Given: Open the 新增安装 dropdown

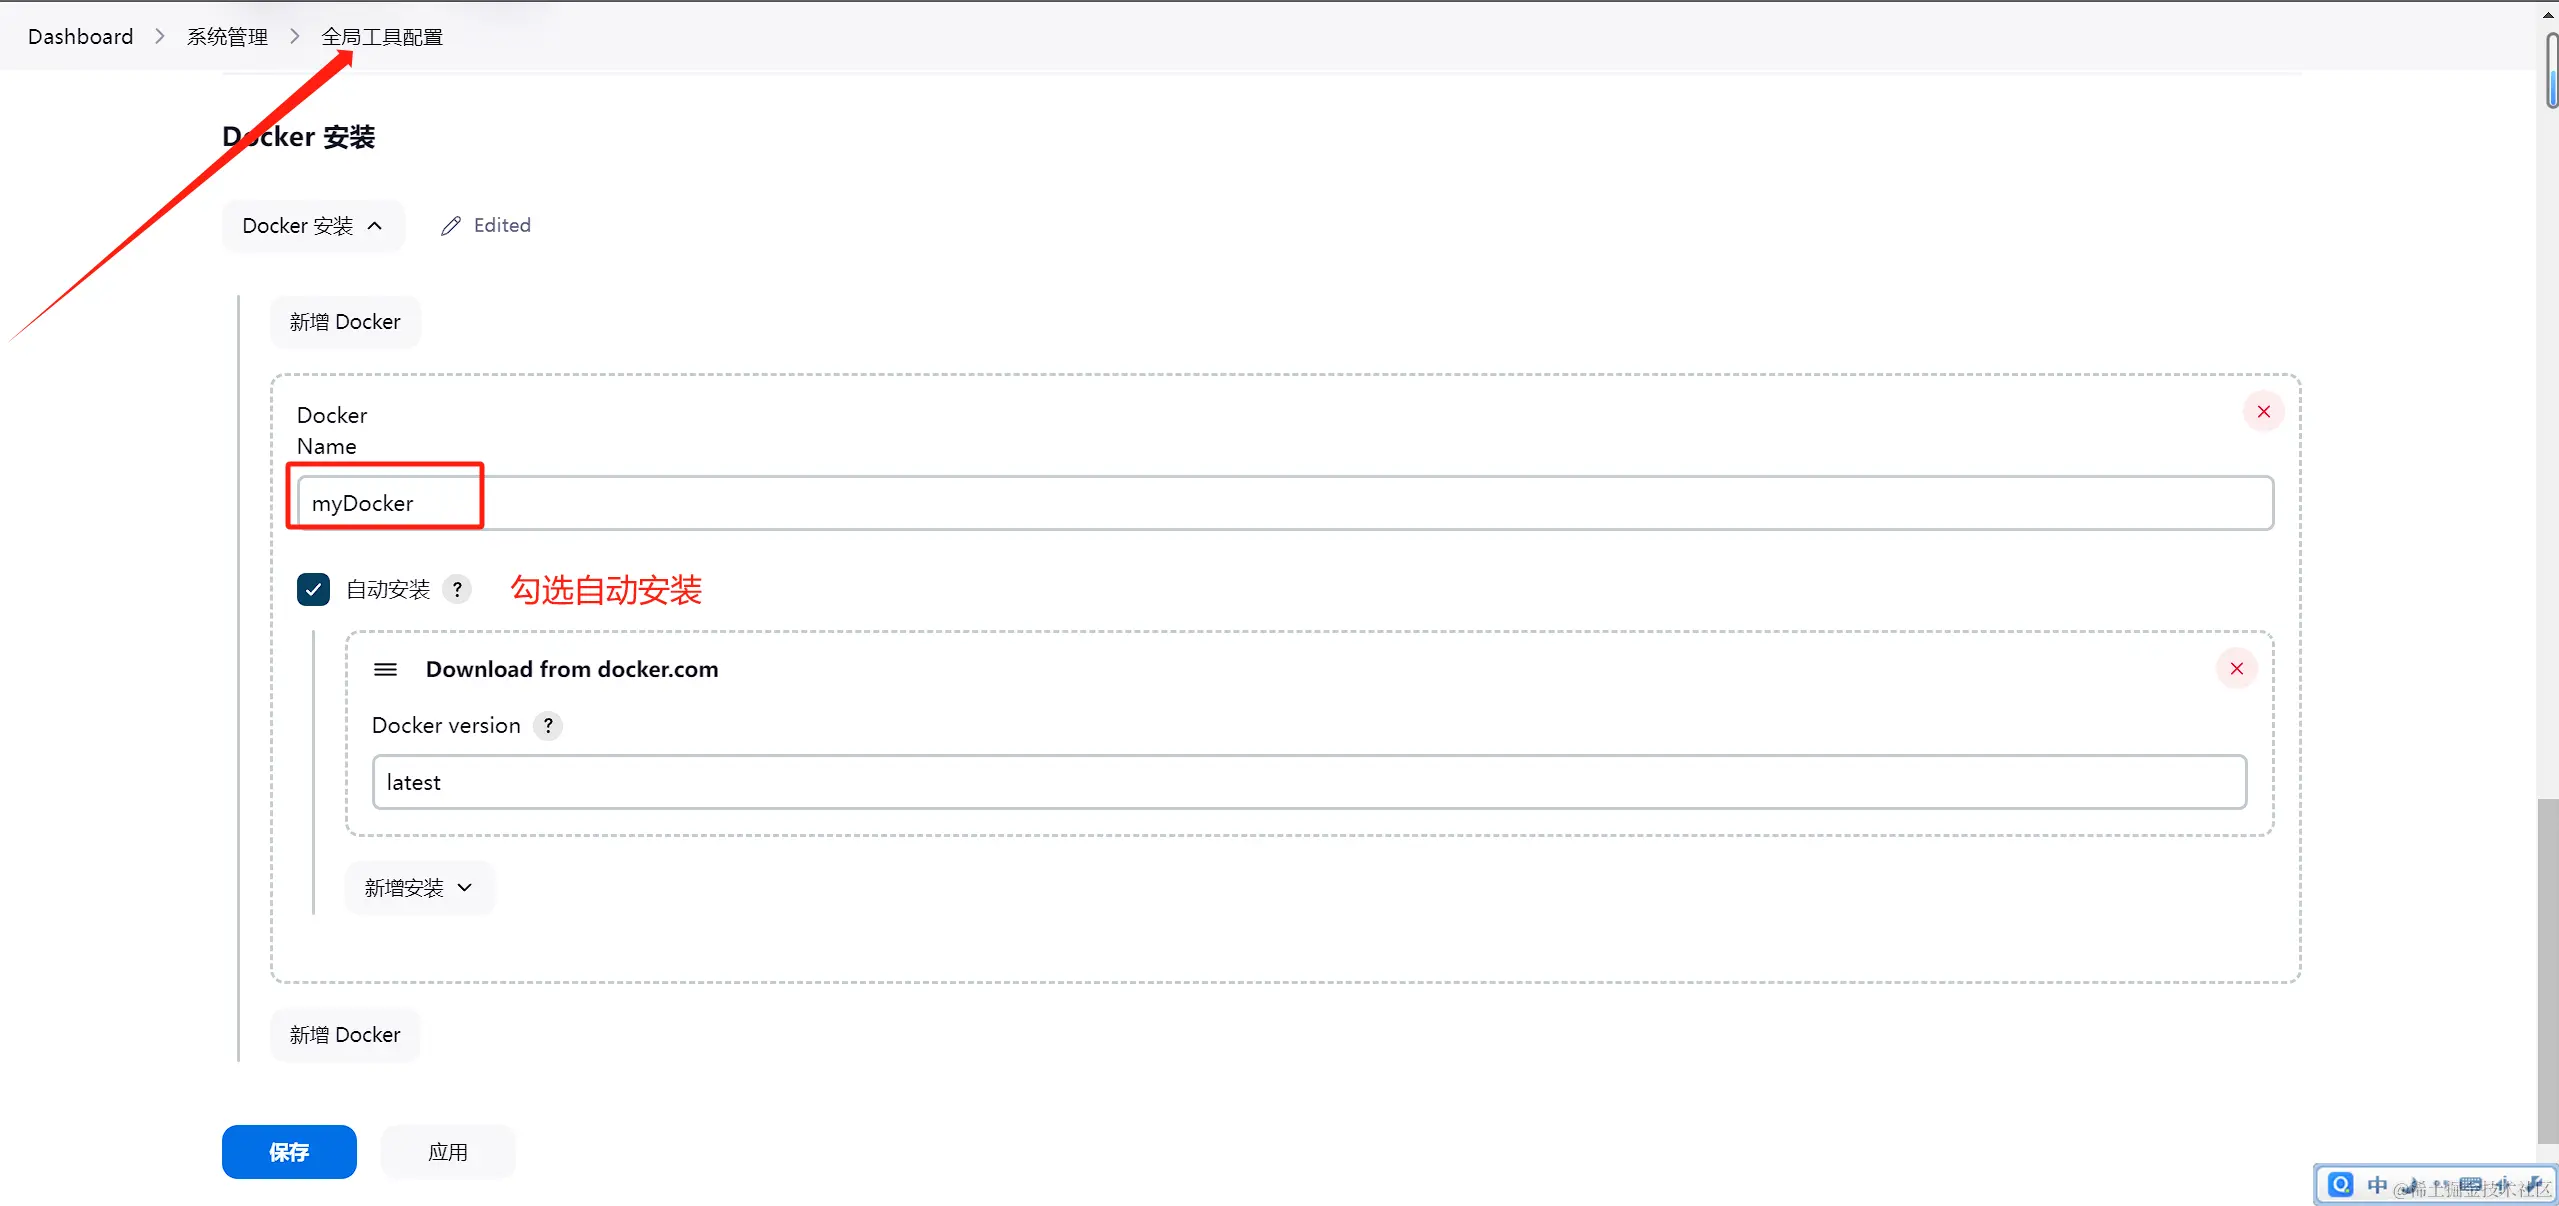Looking at the screenshot, I should click(x=418, y=888).
